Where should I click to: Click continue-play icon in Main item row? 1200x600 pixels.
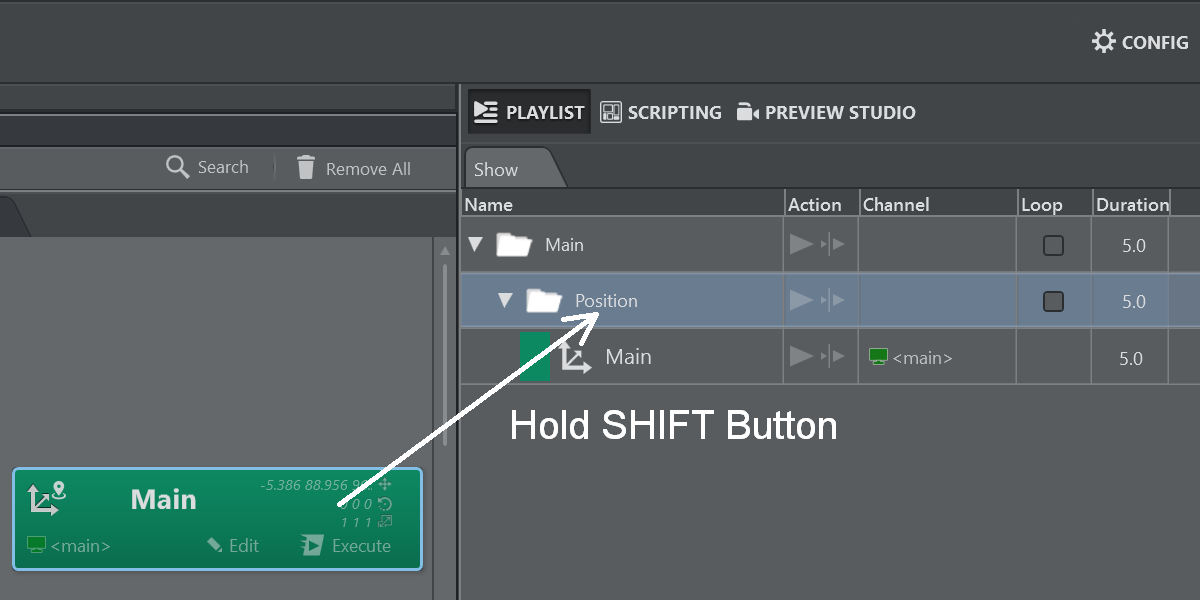[x=833, y=357]
